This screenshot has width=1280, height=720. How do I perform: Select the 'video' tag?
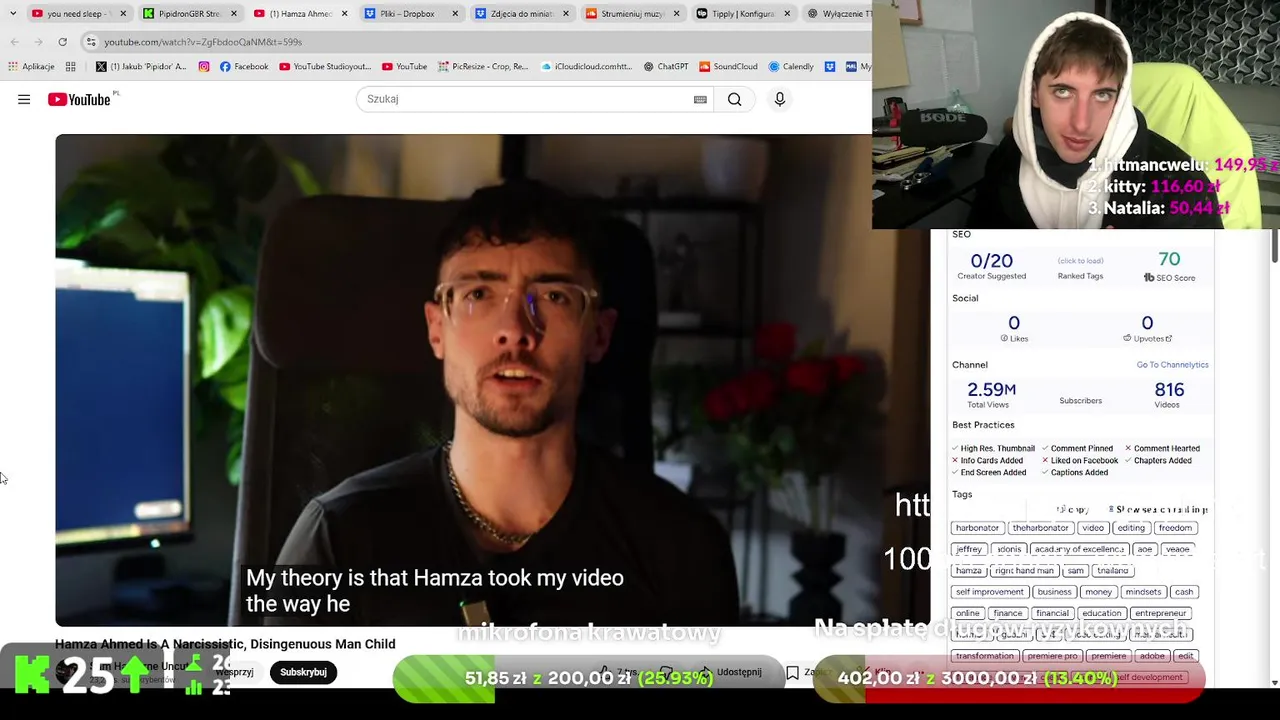1093,528
